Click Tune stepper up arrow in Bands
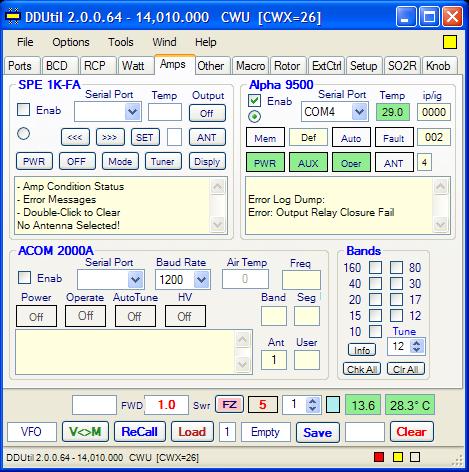The height and width of the screenshot is (472, 469). click(416, 343)
